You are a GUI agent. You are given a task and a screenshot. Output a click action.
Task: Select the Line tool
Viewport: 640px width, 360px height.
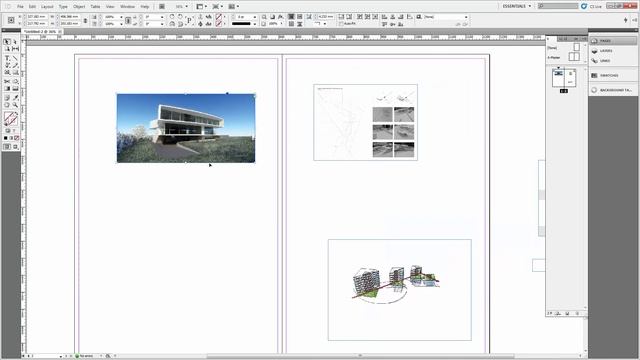click(x=15, y=58)
